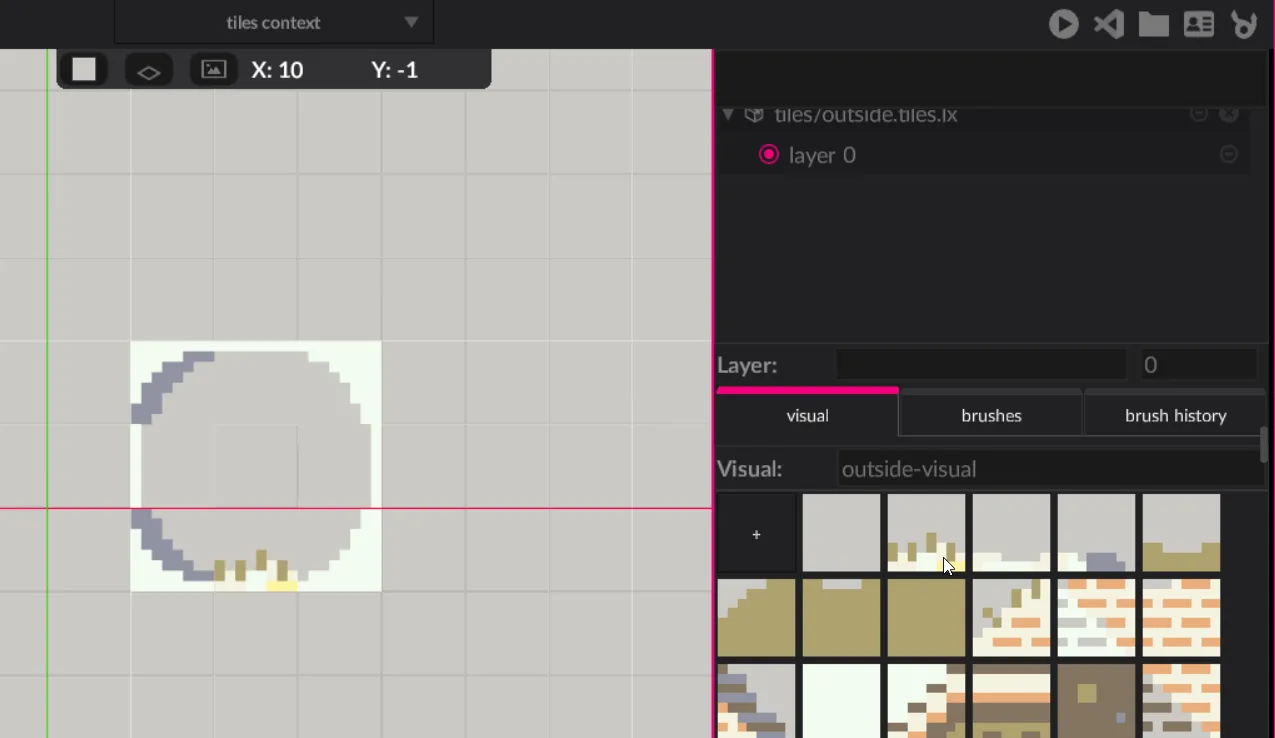Select the layer 0 radio button

[768, 154]
